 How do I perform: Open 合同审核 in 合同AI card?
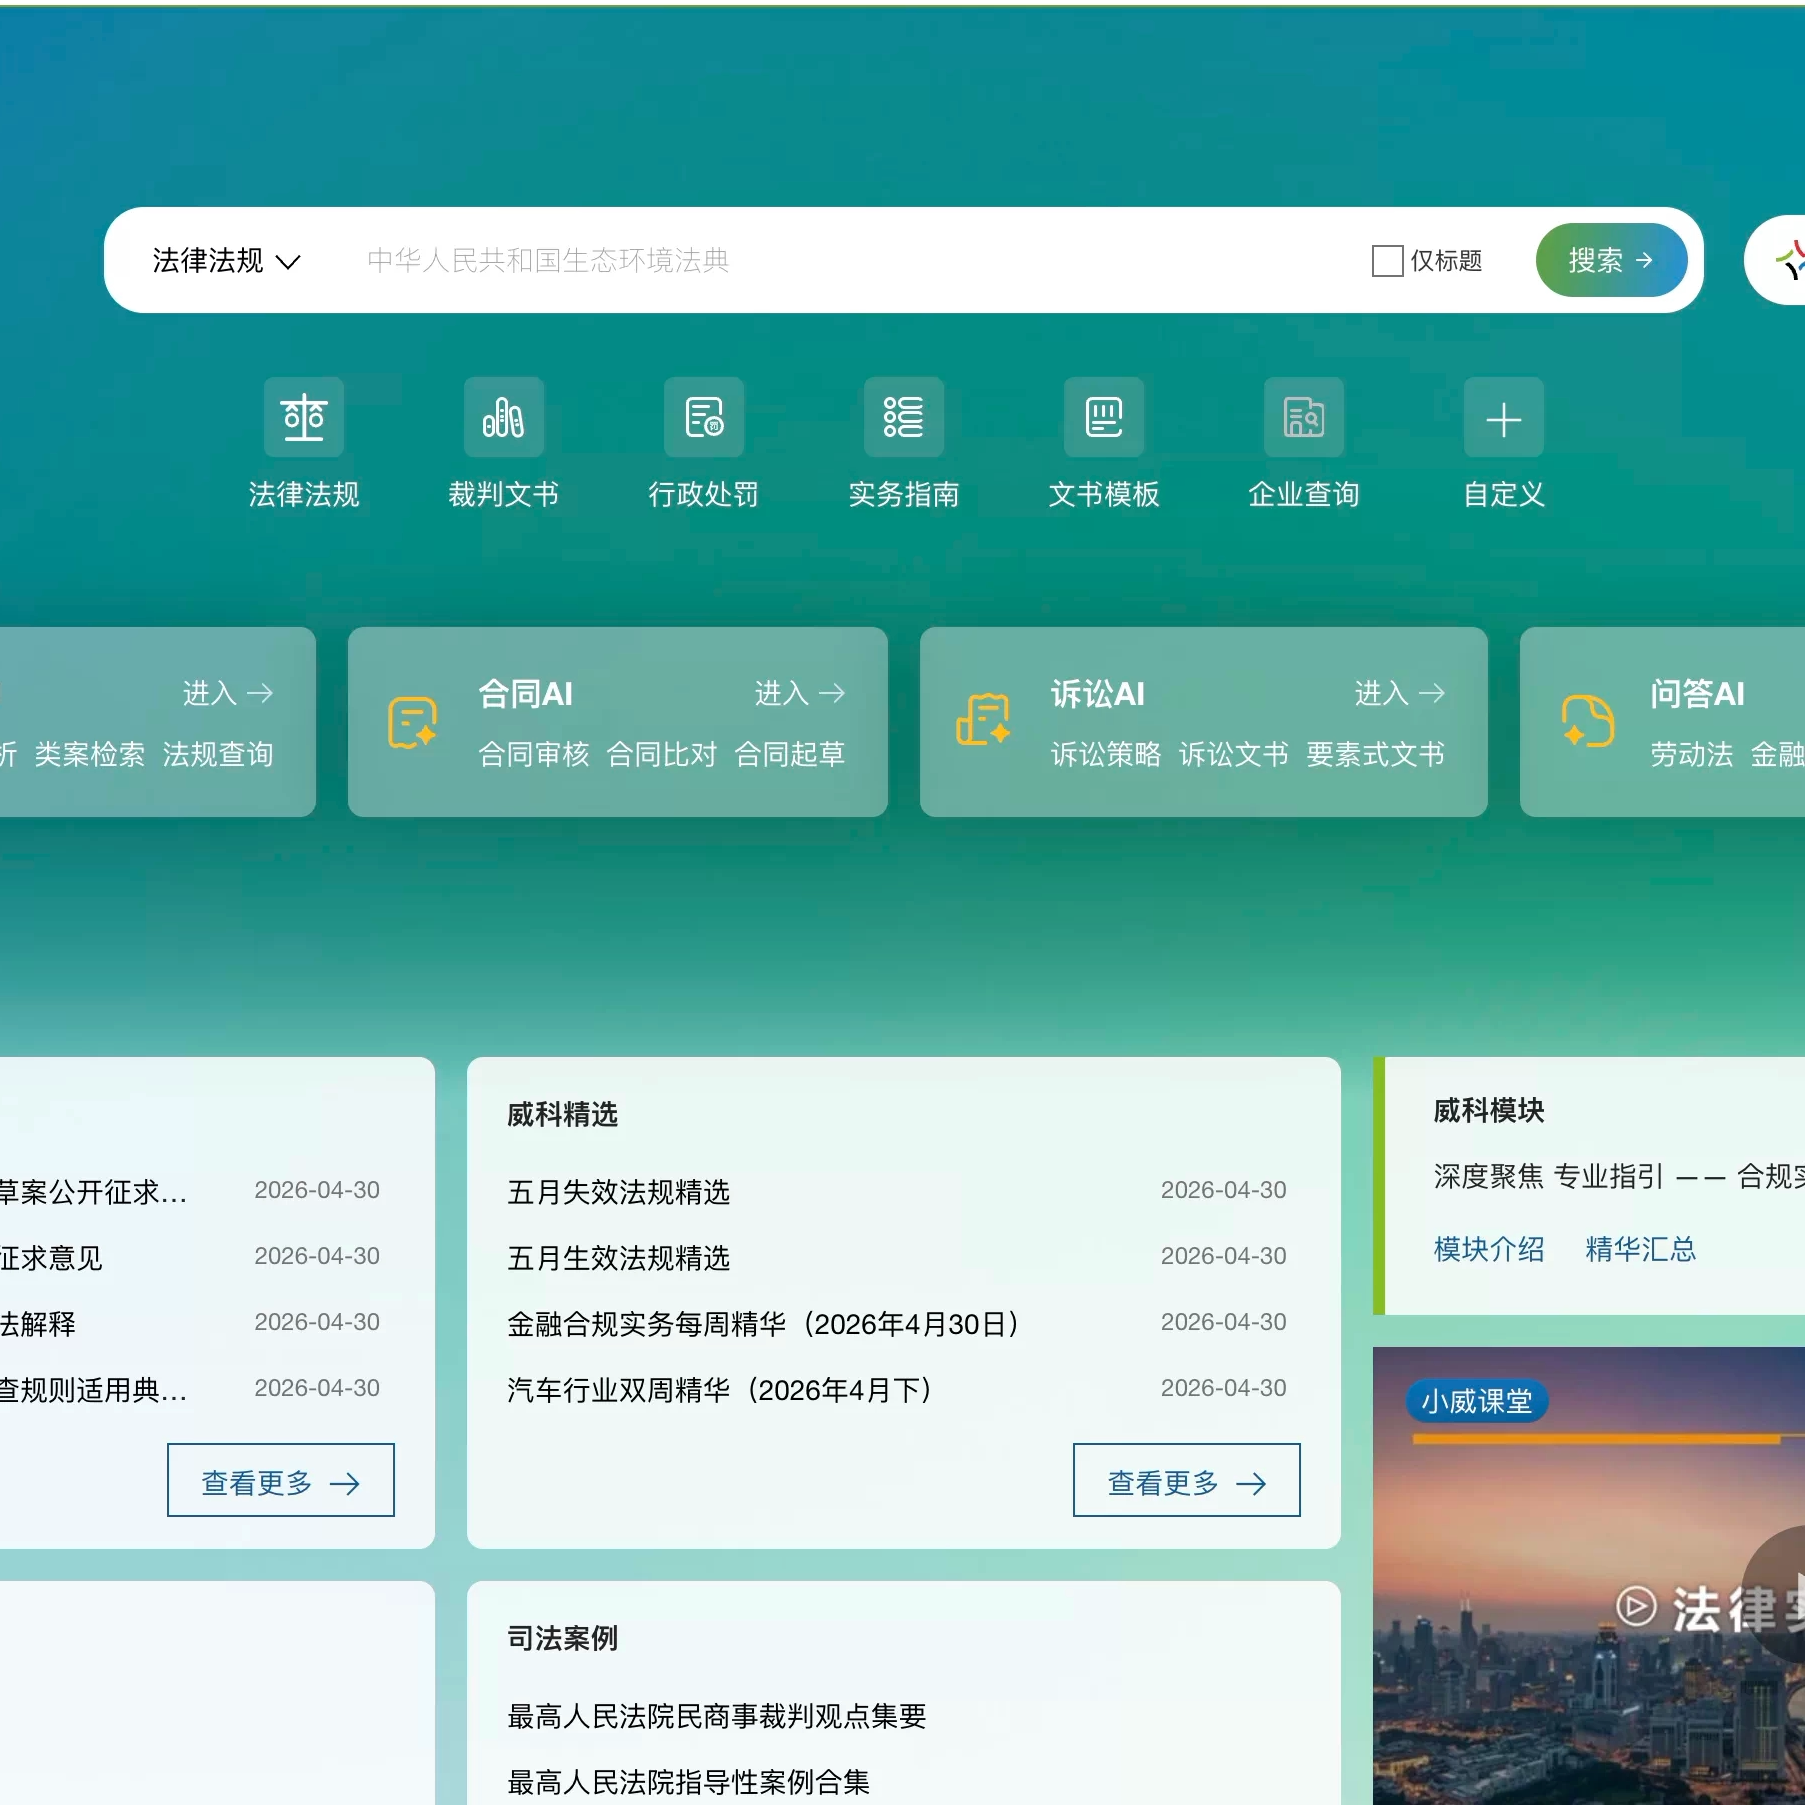[x=534, y=754]
